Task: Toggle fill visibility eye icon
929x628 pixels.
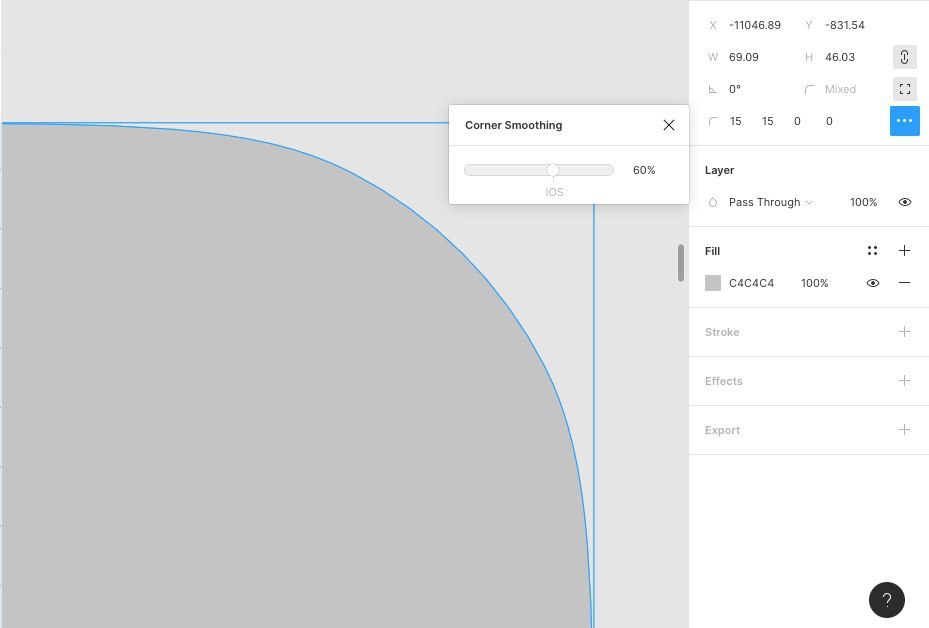Action: point(872,283)
